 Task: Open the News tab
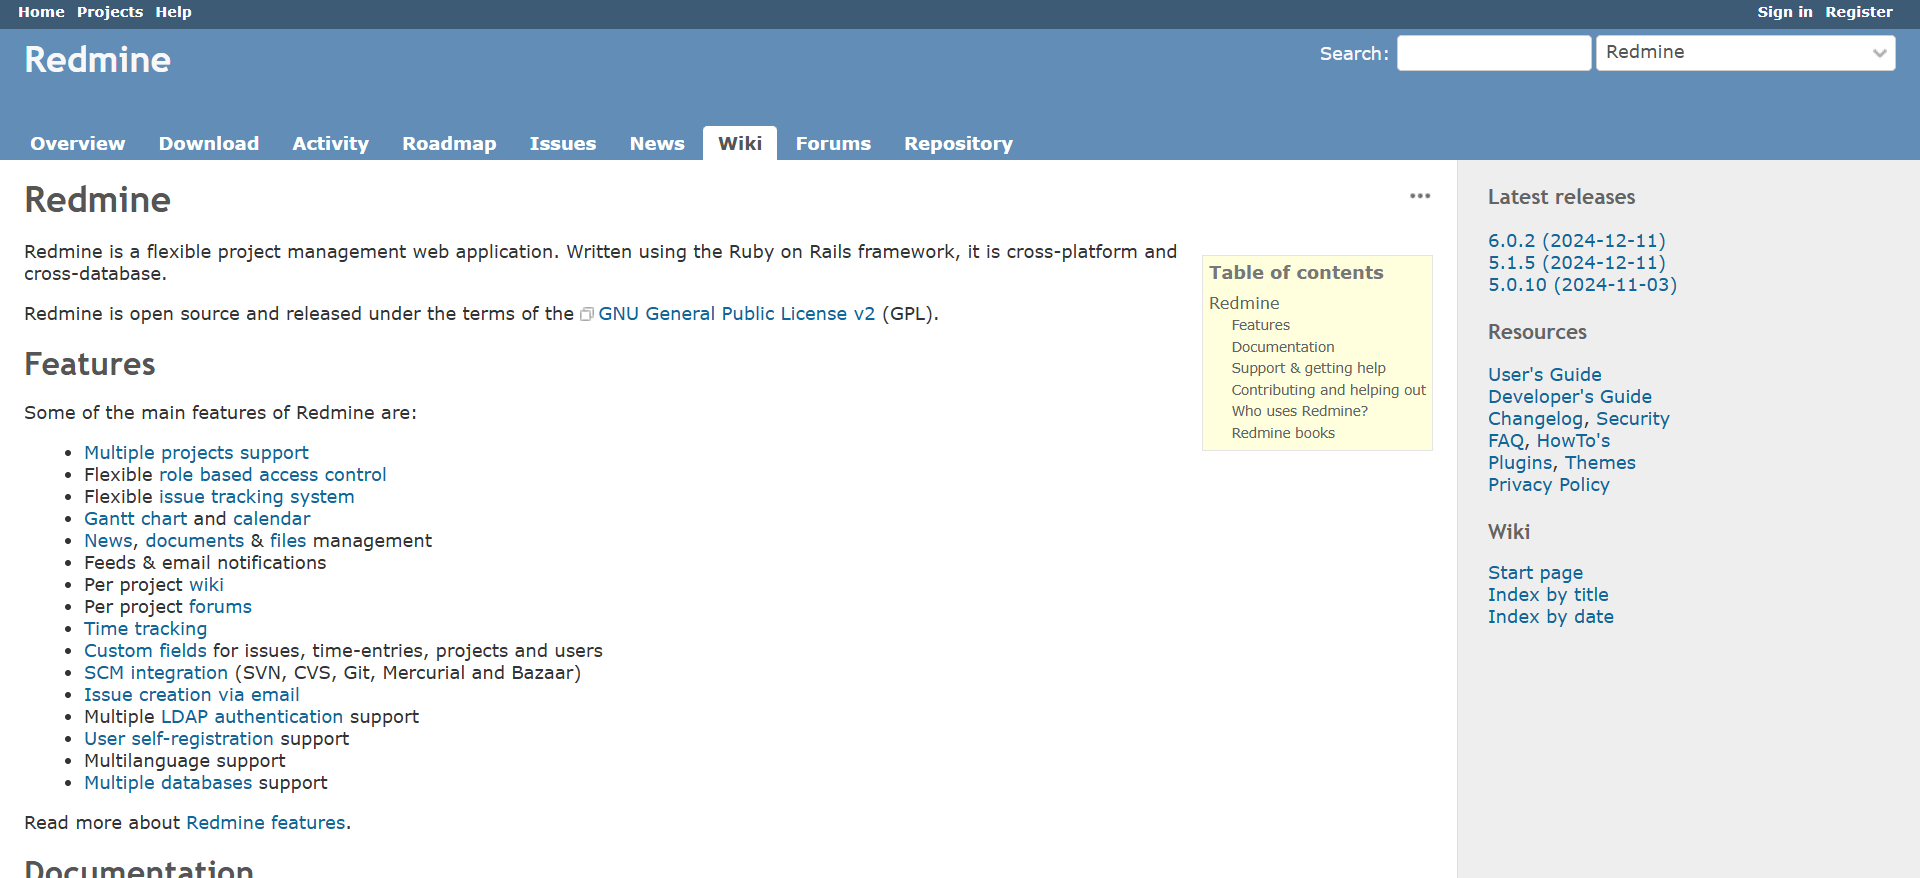click(657, 143)
